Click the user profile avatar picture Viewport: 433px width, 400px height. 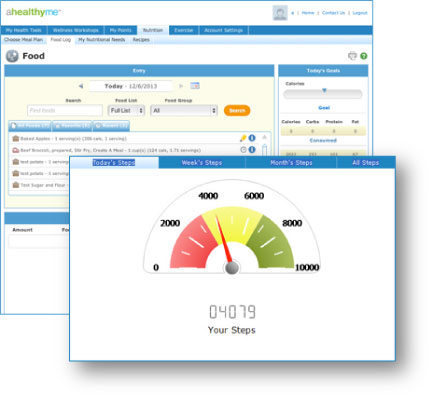point(280,13)
